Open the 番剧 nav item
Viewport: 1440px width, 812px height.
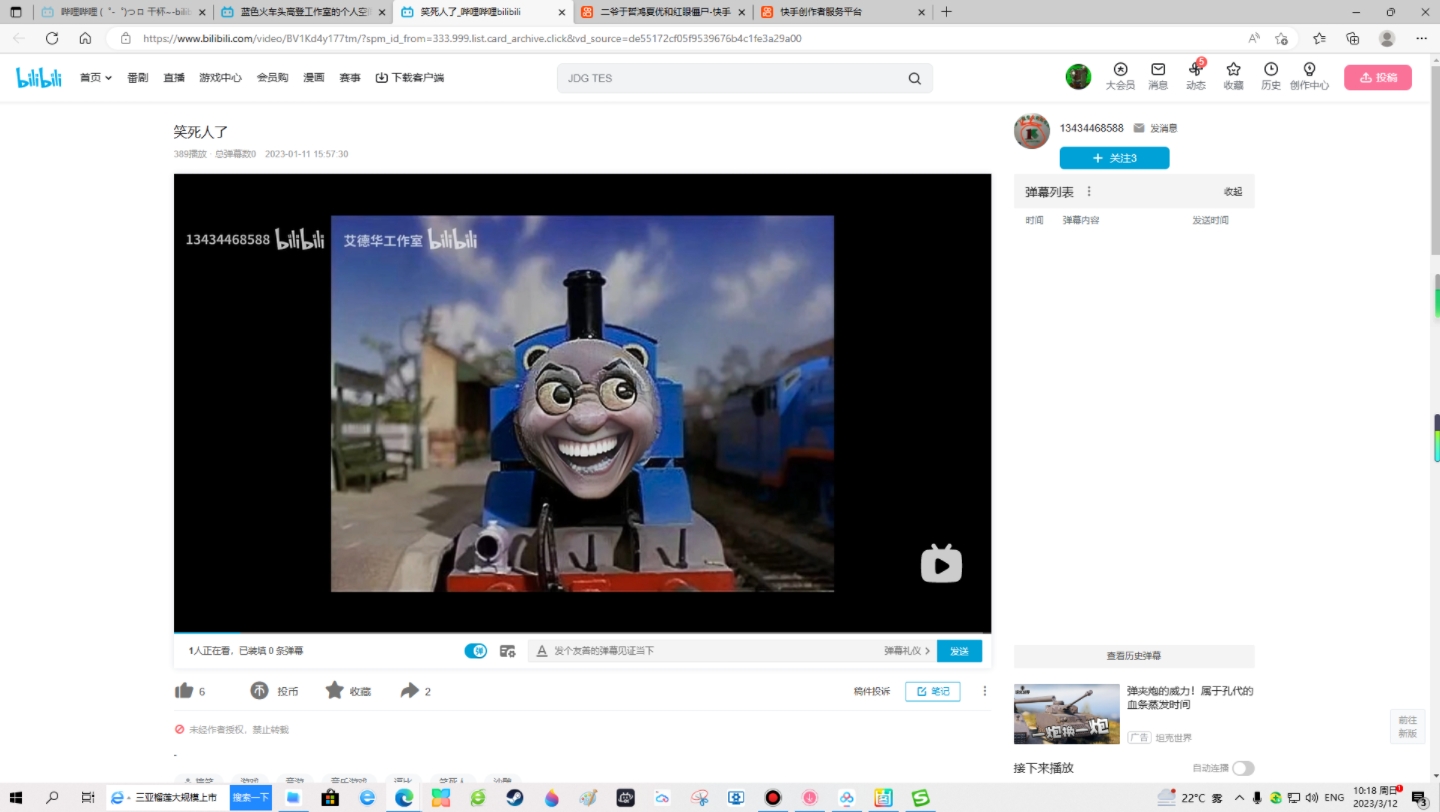pos(138,77)
